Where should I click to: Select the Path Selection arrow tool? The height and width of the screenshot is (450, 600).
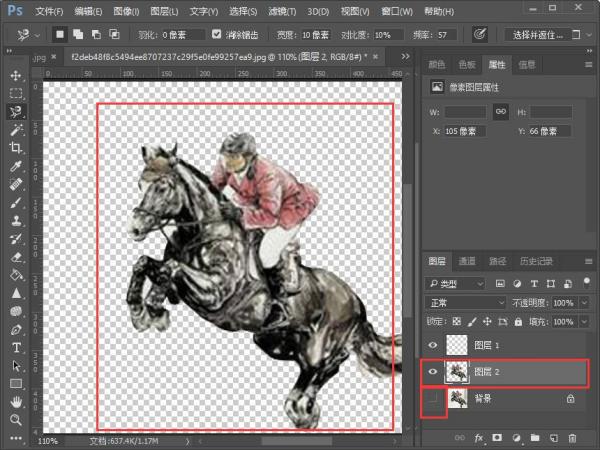pyautogui.click(x=16, y=366)
